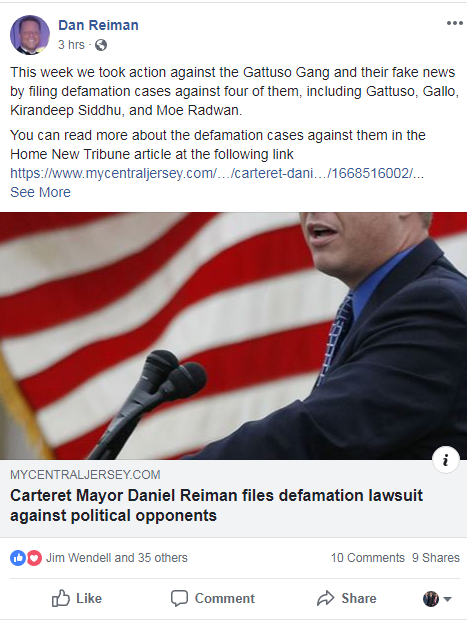Click the speech bubble Comment icon
The height and width of the screenshot is (630, 467).
pyautogui.click(x=179, y=598)
